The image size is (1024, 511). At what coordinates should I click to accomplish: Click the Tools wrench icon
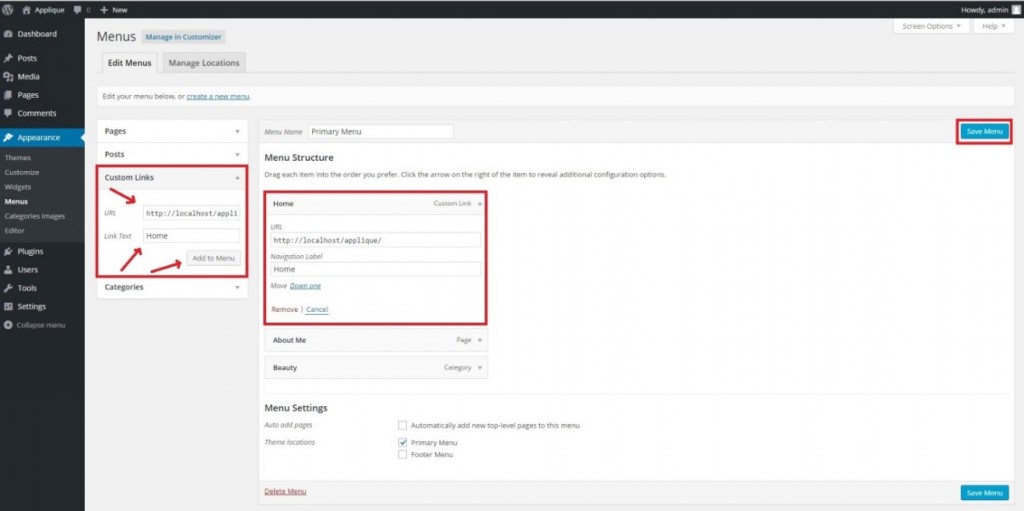8,288
